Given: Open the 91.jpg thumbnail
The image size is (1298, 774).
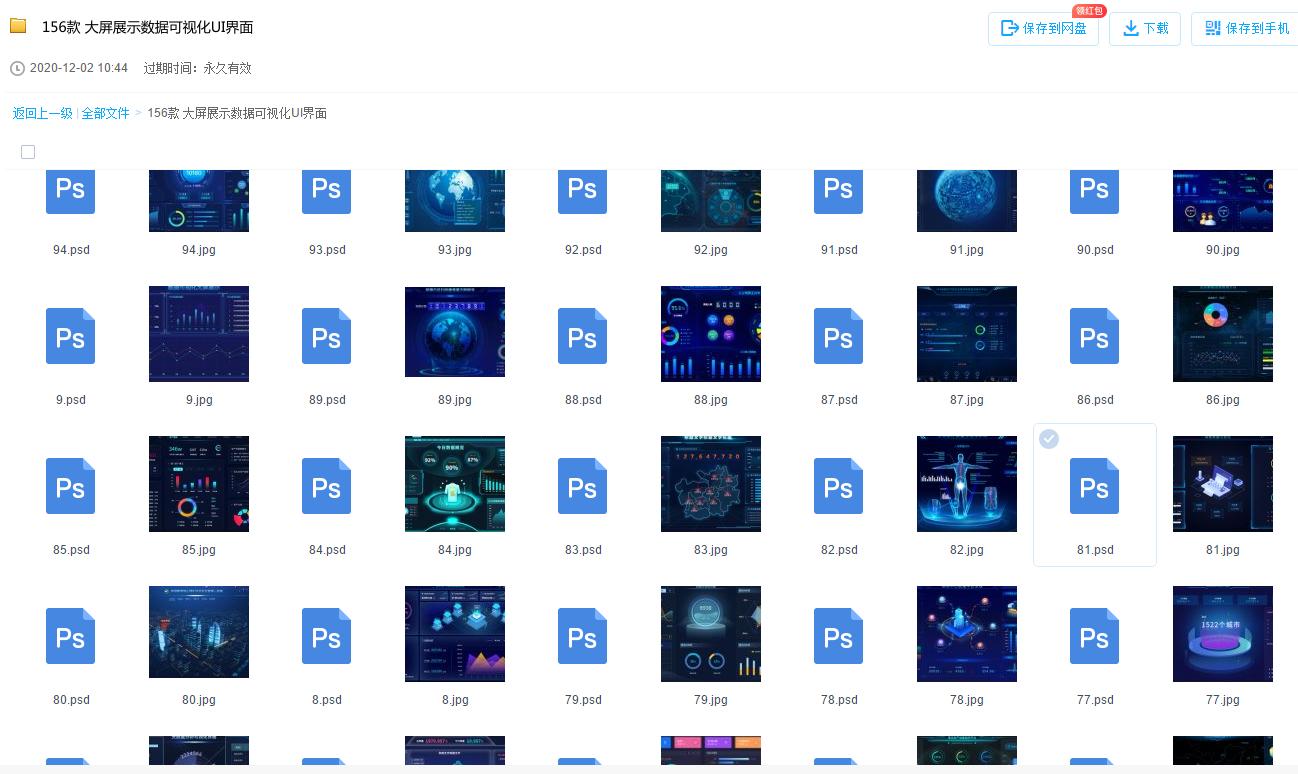Looking at the screenshot, I should click(967, 201).
